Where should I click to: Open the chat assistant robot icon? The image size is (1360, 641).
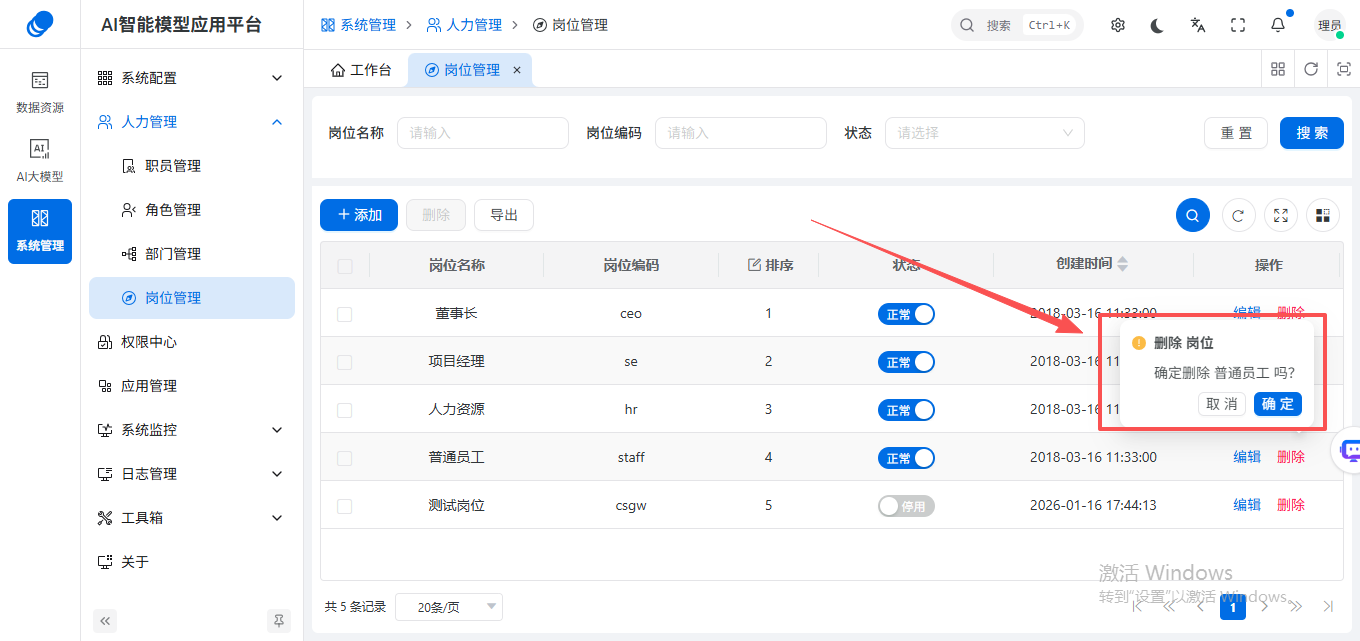(x=1349, y=451)
